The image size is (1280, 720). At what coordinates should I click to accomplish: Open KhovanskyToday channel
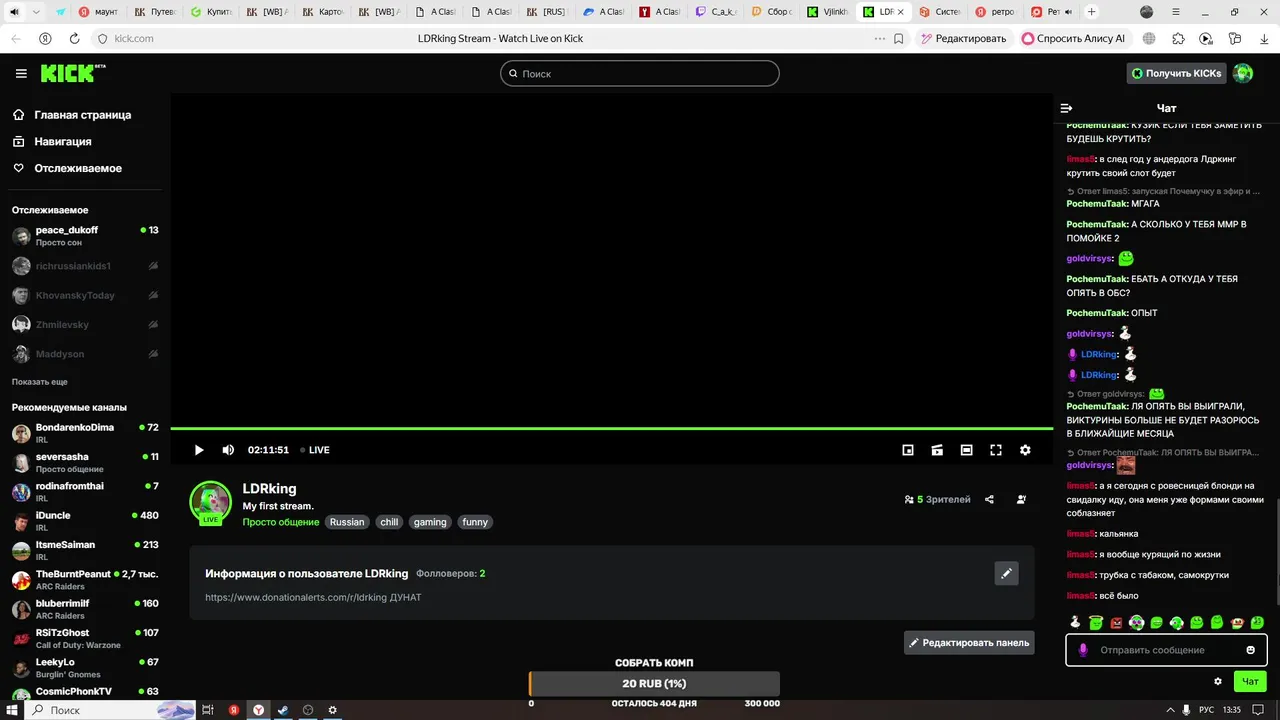[85, 295]
